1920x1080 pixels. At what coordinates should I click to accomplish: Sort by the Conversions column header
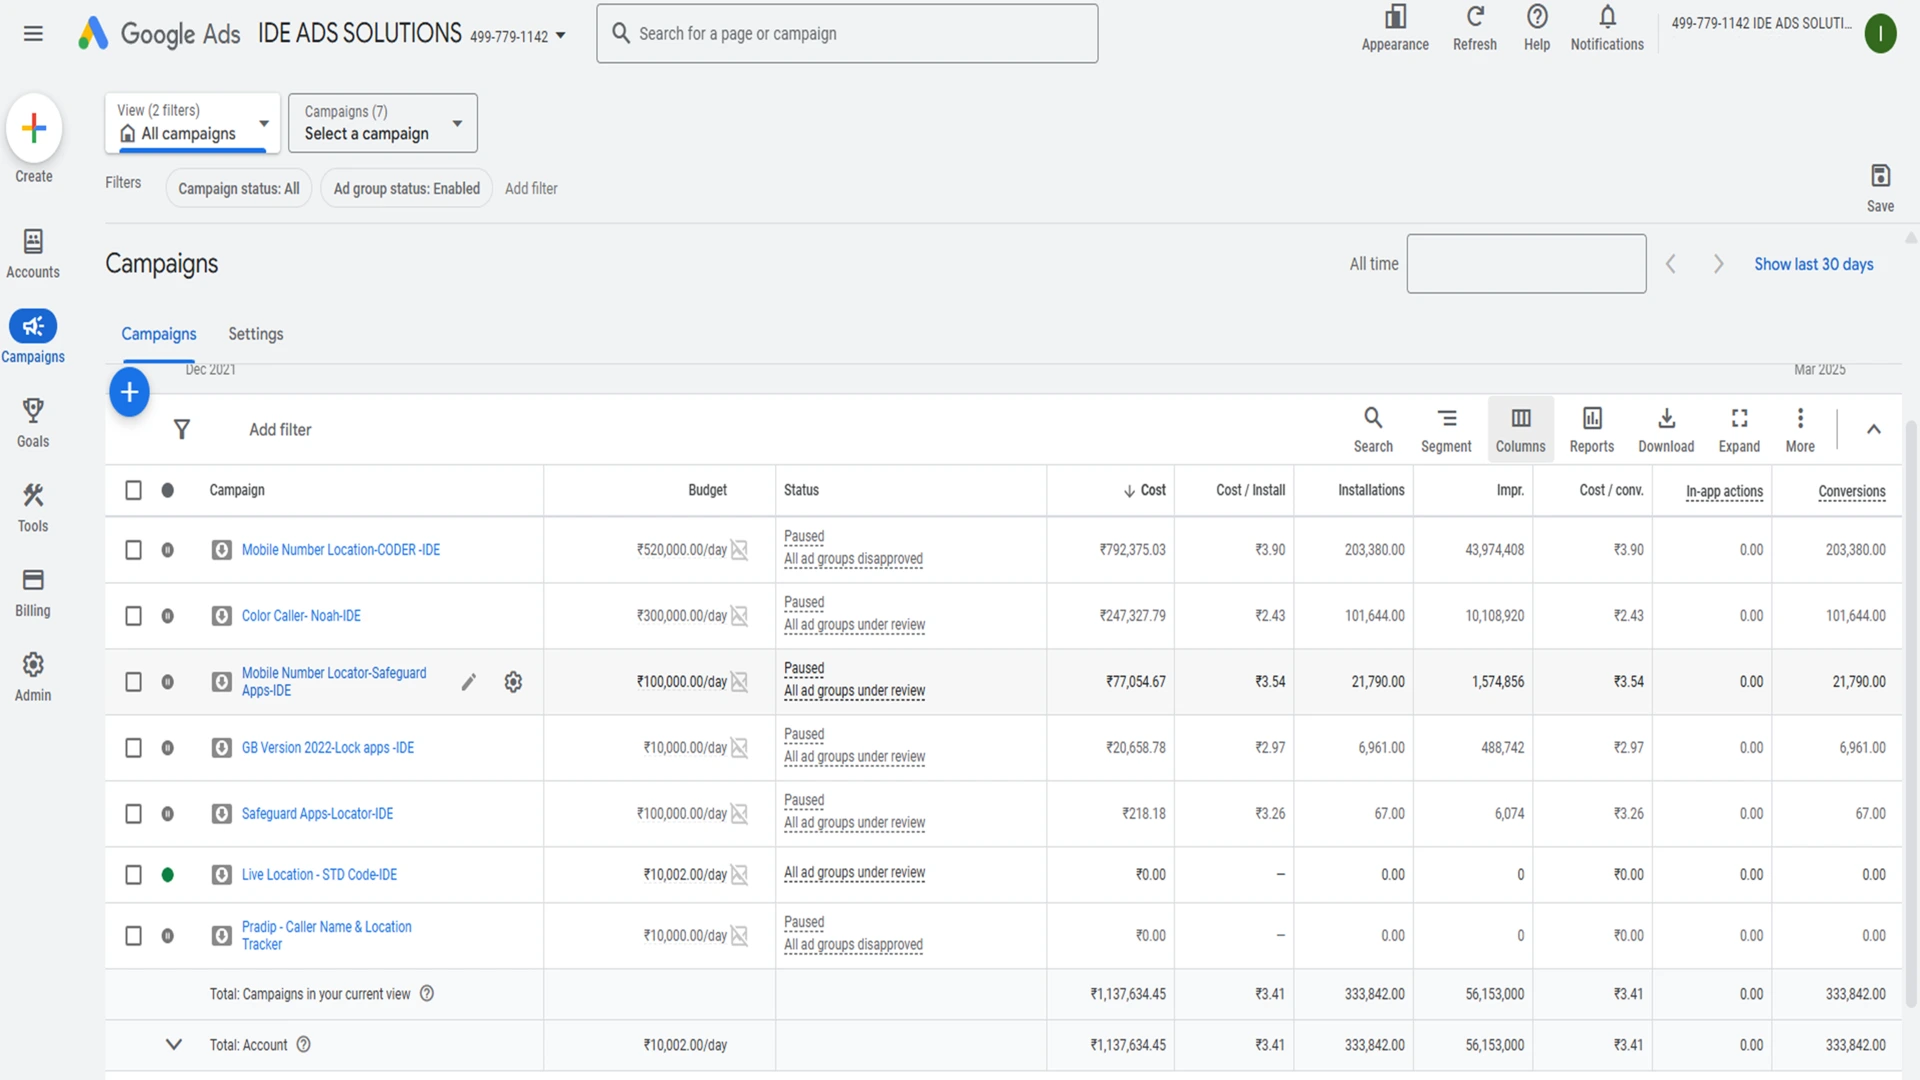click(1852, 491)
